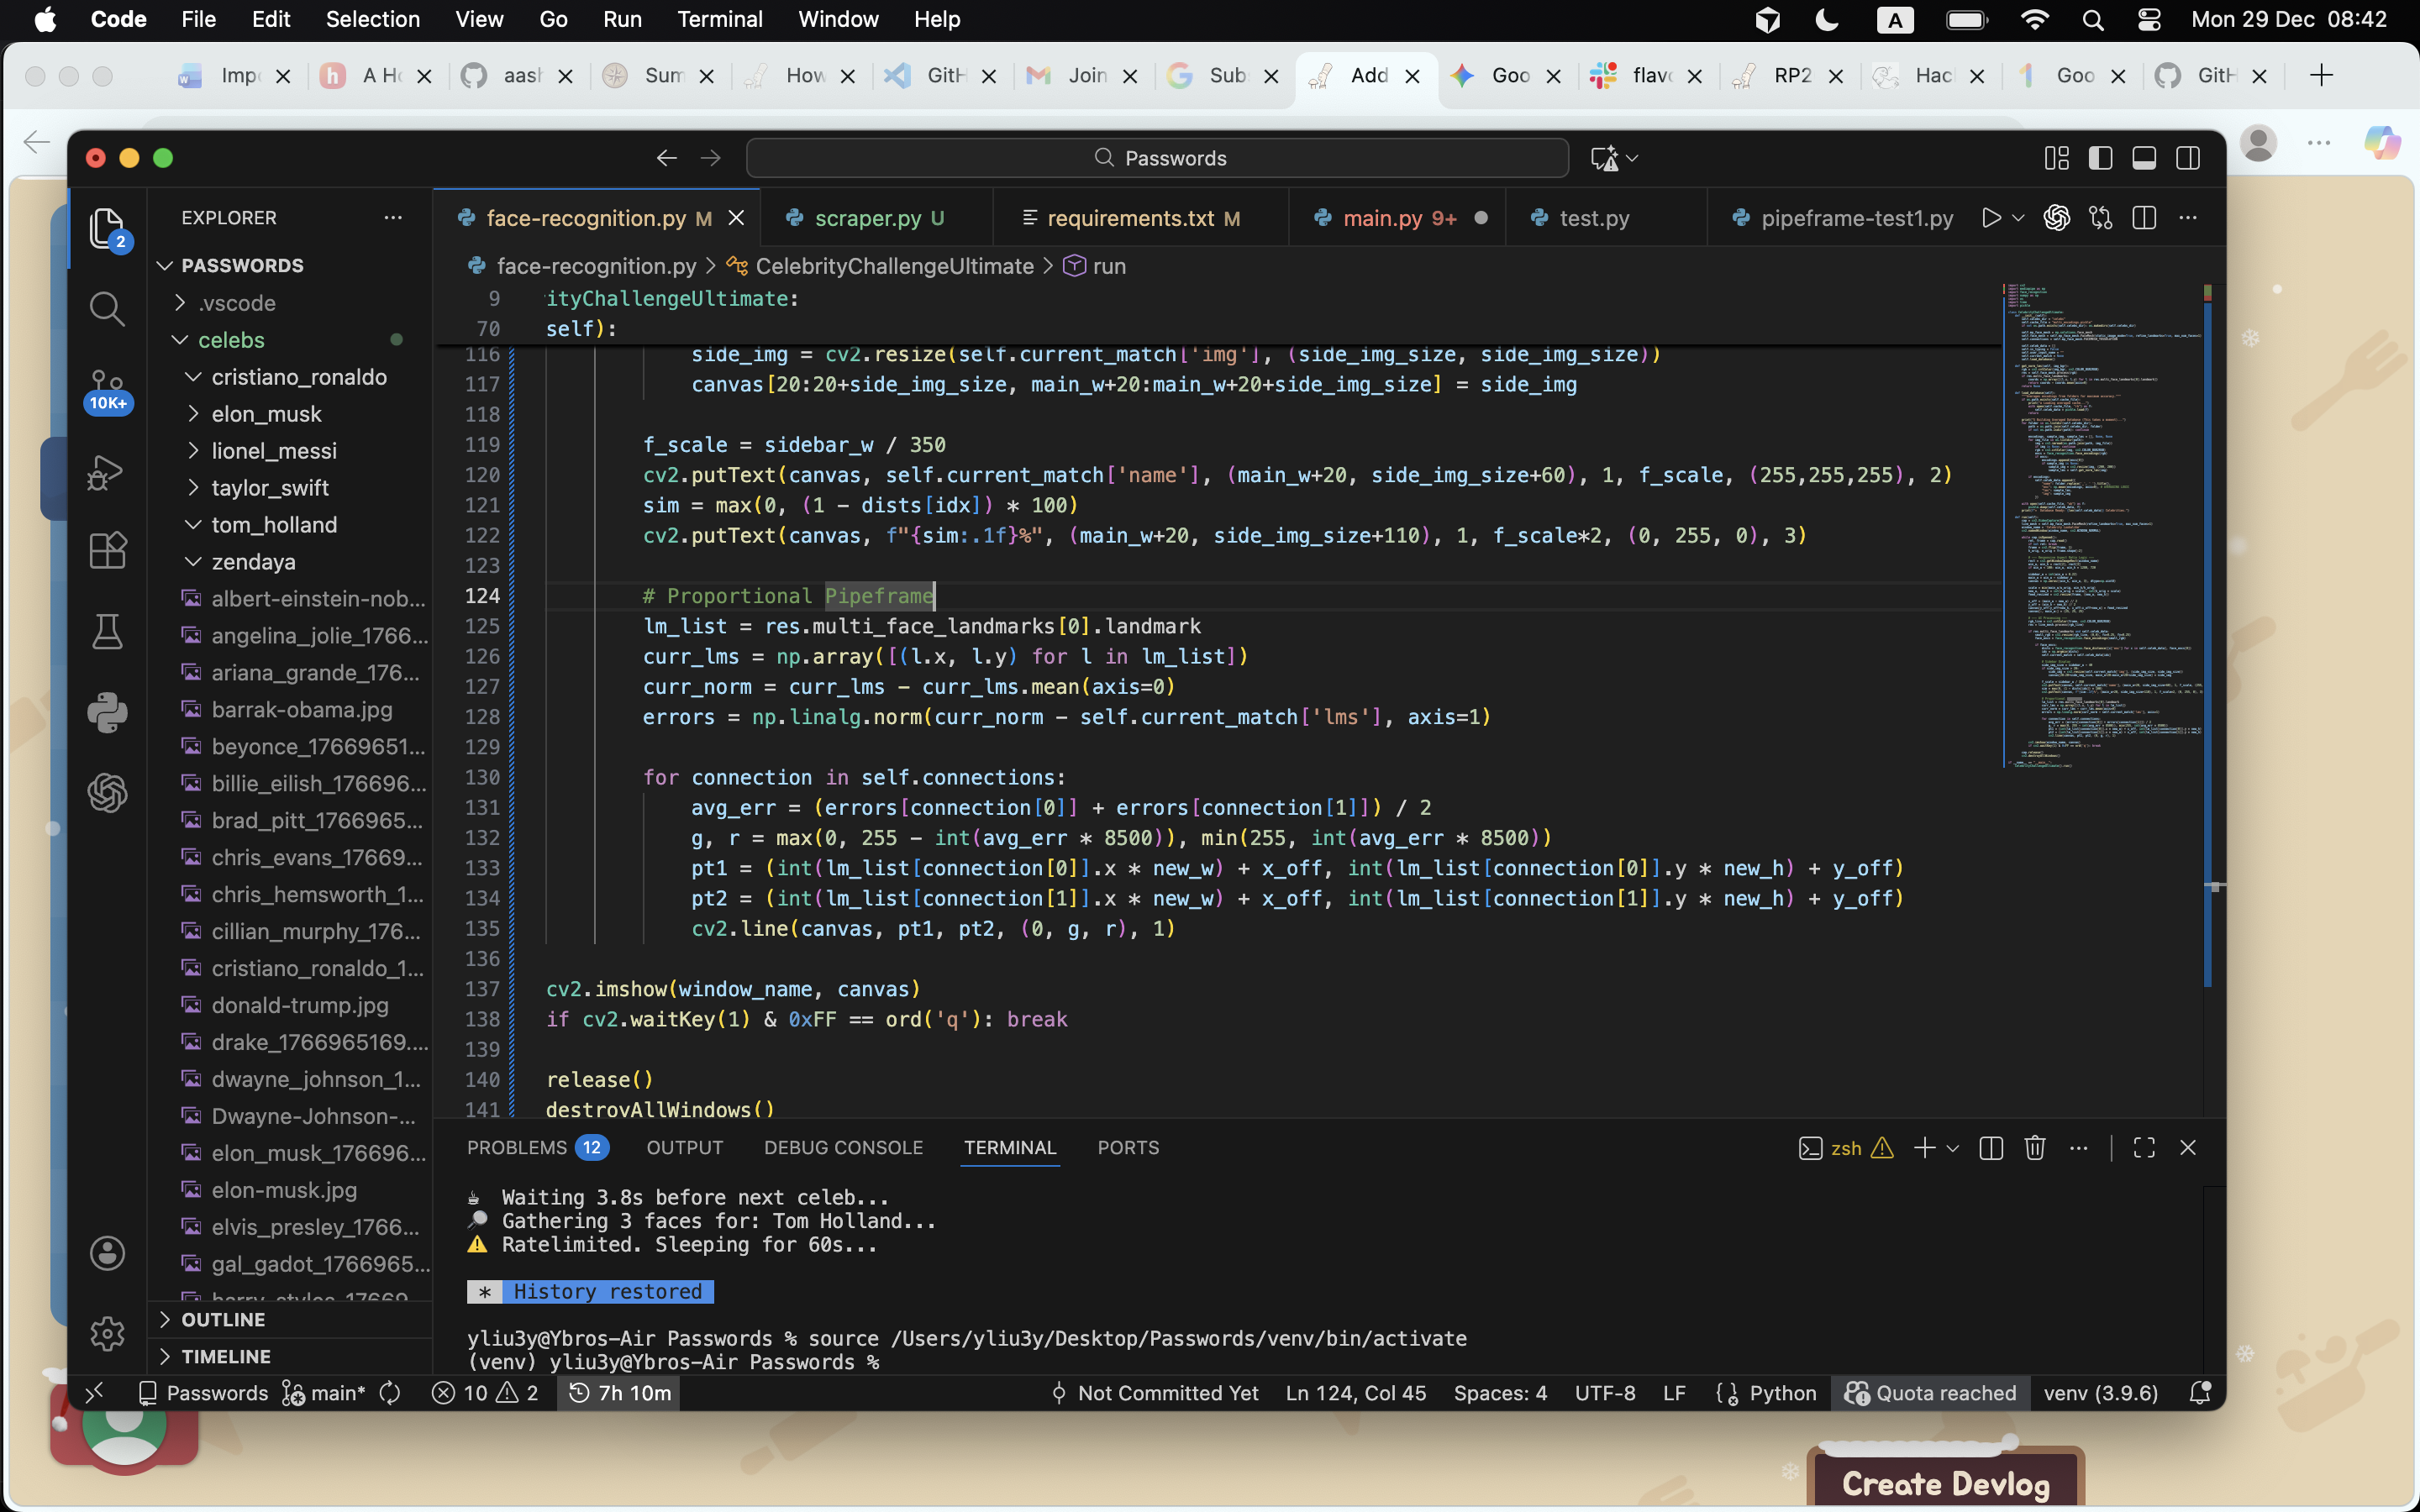Switch to the scraper.py tab
Viewport: 2420px width, 1512px height.
coord(867,218)
